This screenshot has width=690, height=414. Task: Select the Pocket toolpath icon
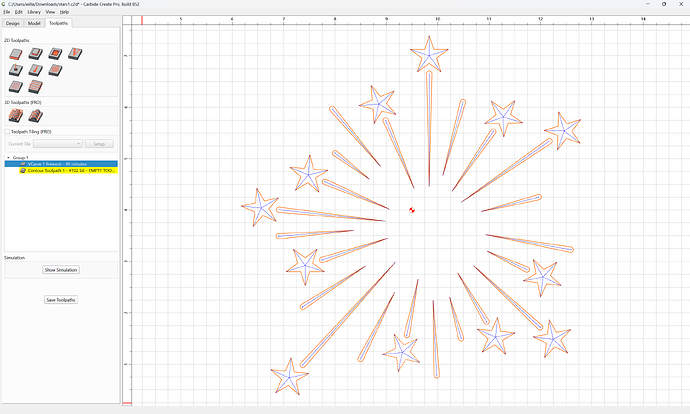click(36, 54)
